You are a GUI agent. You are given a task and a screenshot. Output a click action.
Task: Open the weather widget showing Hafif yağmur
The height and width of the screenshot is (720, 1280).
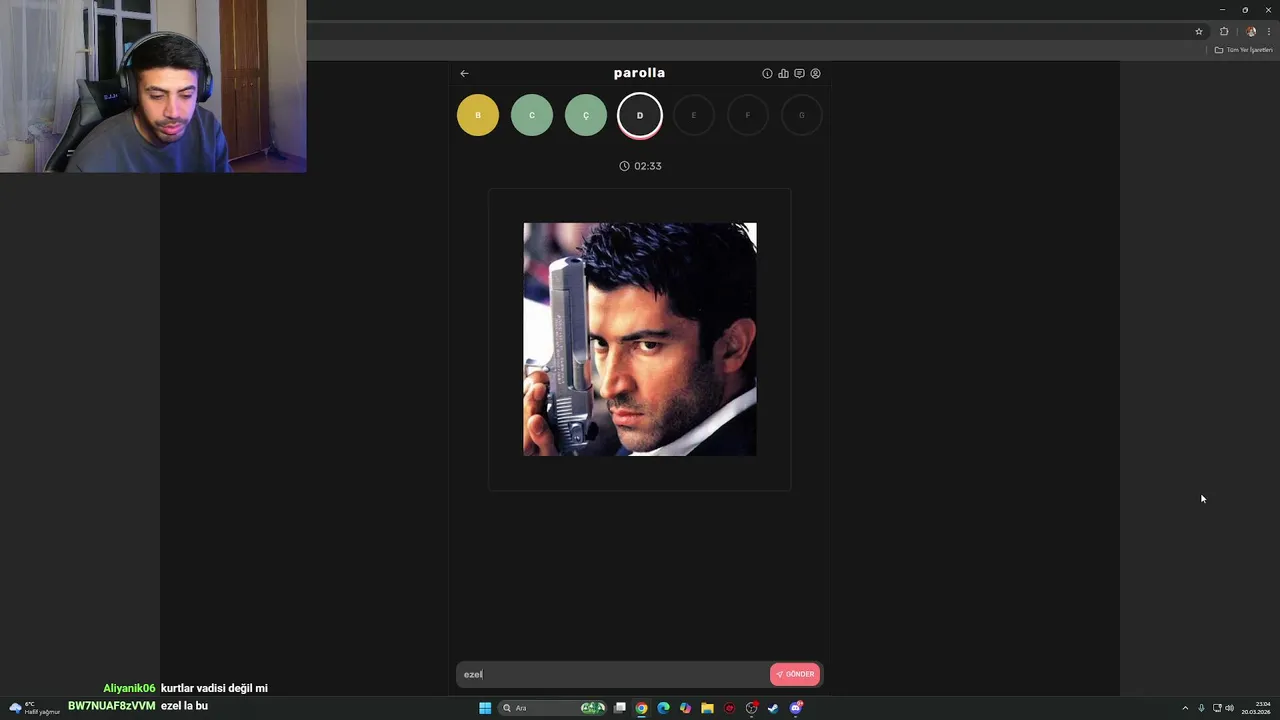[35, 708]
